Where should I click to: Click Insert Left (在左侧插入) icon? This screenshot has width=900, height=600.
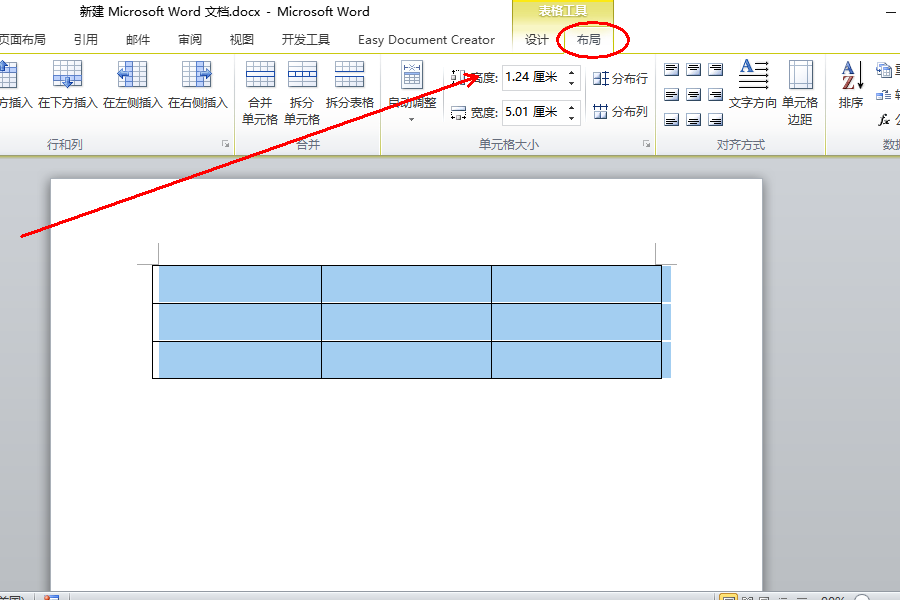132,75
